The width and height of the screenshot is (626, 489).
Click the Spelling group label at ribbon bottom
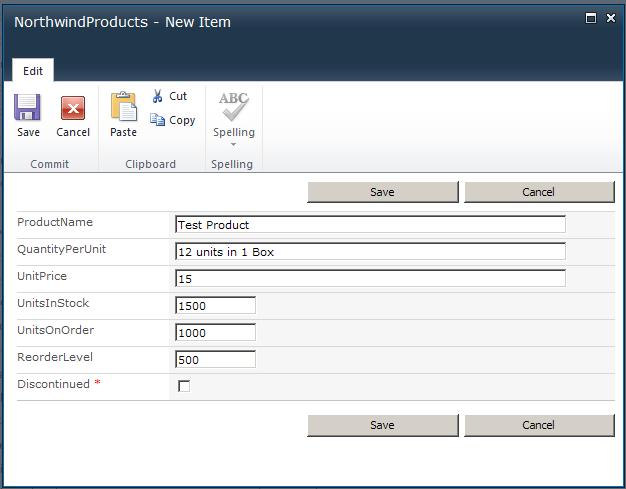click(232, 164)
